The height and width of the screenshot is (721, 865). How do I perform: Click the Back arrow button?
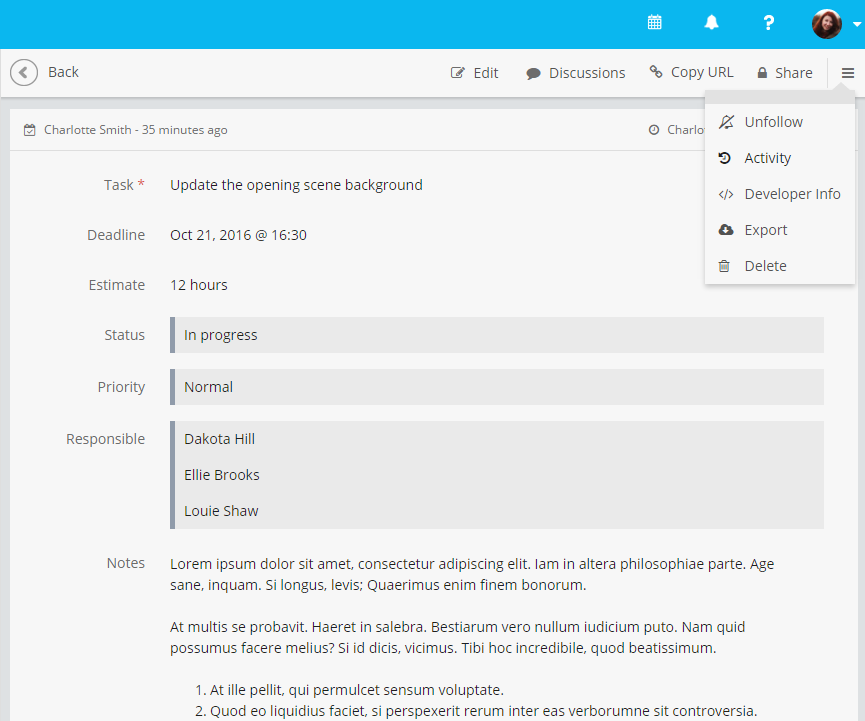(25, 72)
